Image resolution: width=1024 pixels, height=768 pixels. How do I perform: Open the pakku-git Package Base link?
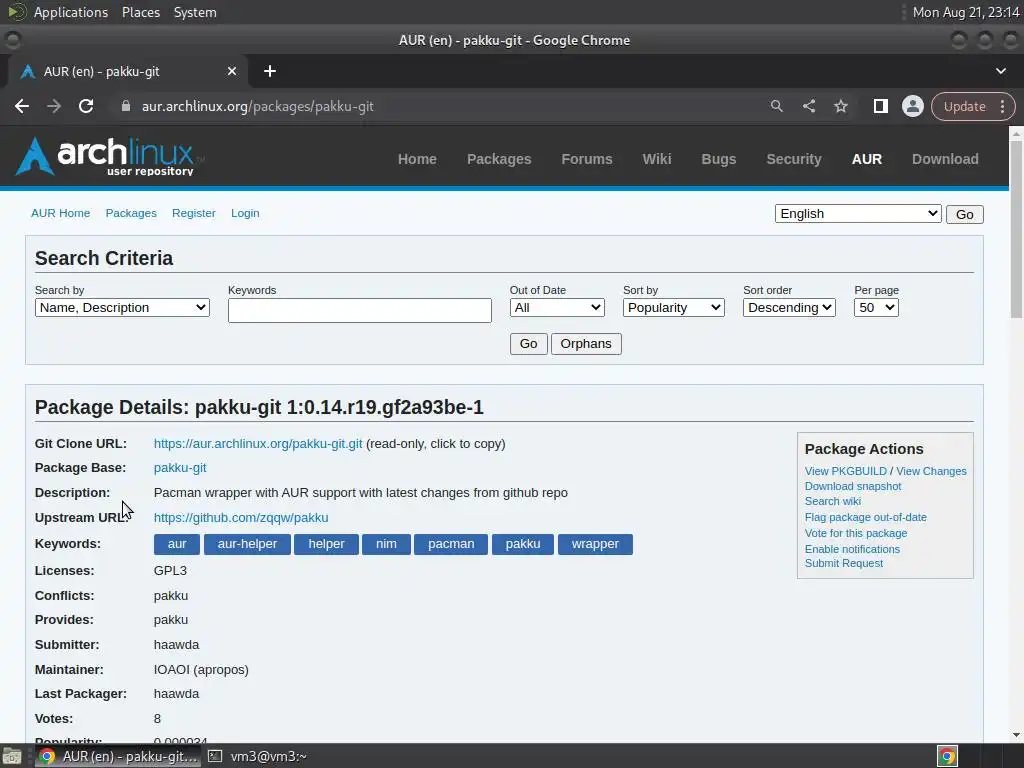tap(180, 468)
